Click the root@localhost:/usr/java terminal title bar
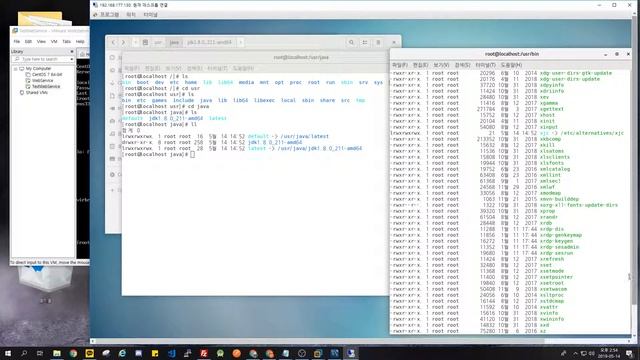The width and height of the screenshot is (640, 360). 255,57
